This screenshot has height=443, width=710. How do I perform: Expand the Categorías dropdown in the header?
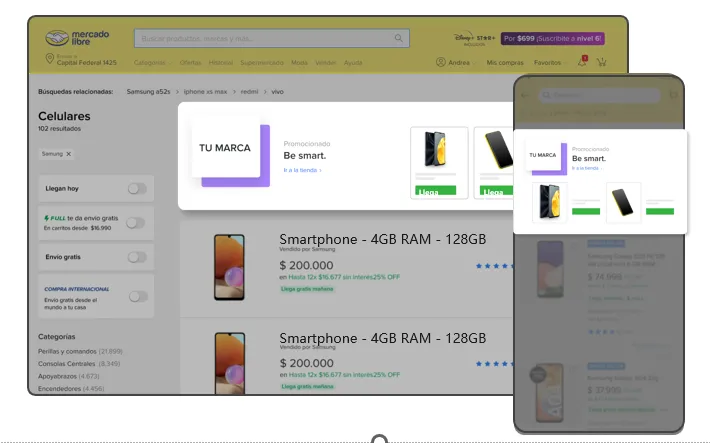pos(153,63)
